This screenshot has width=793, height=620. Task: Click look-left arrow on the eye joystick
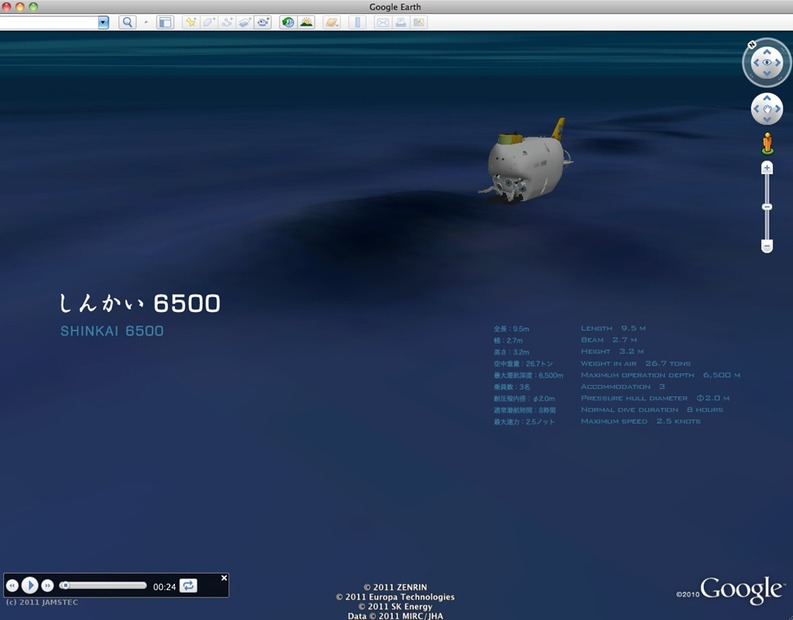point(756,63)
